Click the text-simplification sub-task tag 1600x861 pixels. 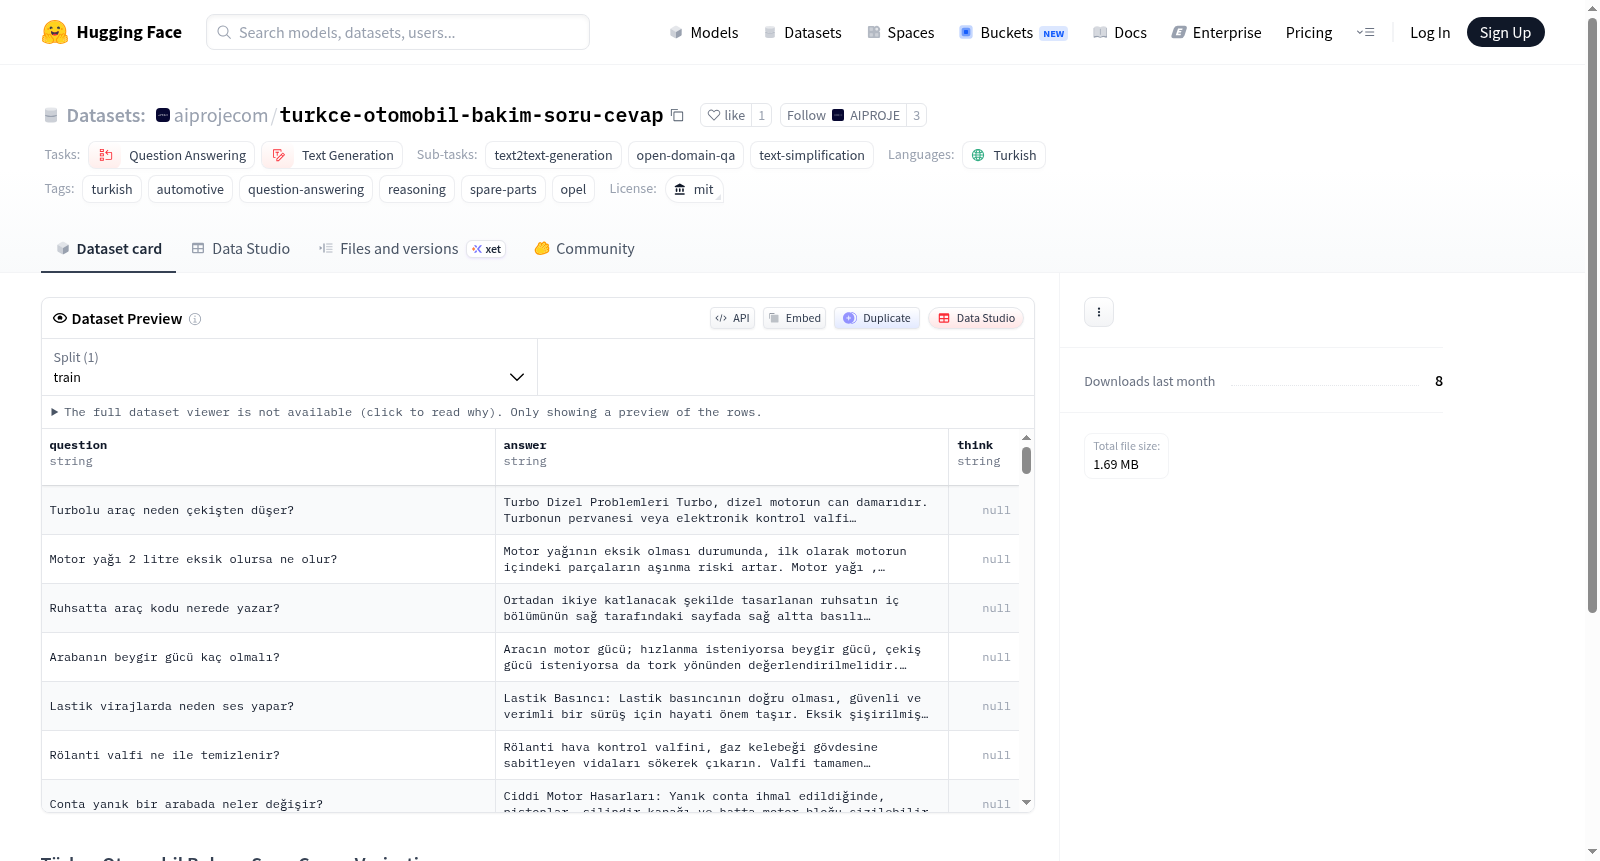click(x=812, y=155)
